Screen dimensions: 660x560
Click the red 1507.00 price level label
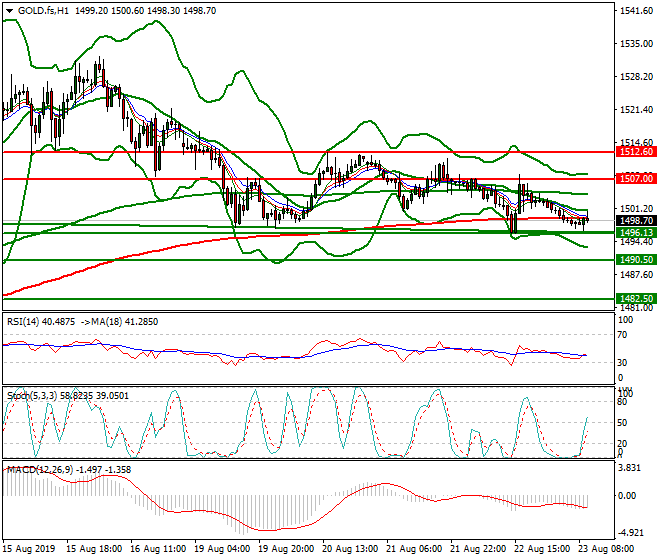636,179
